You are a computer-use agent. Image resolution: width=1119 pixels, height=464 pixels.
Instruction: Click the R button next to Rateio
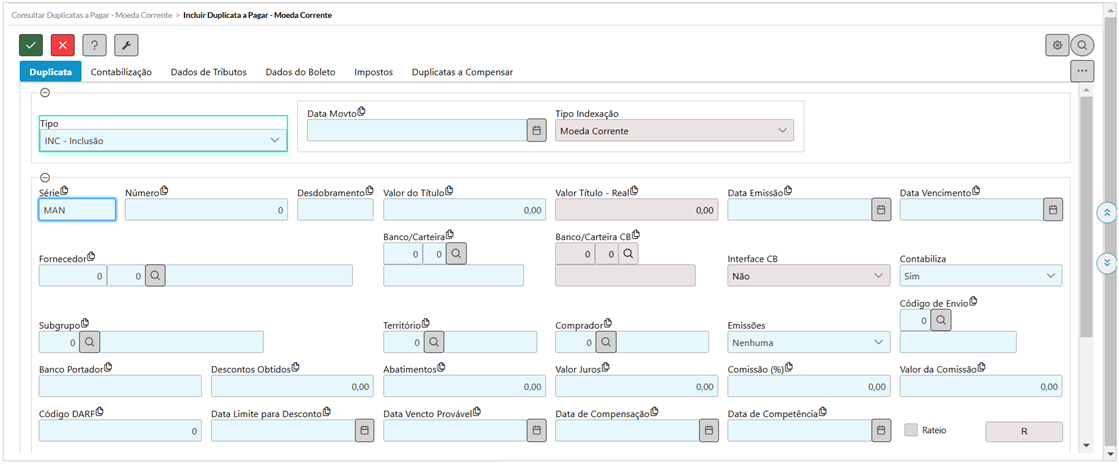[x=1023, y=431]
